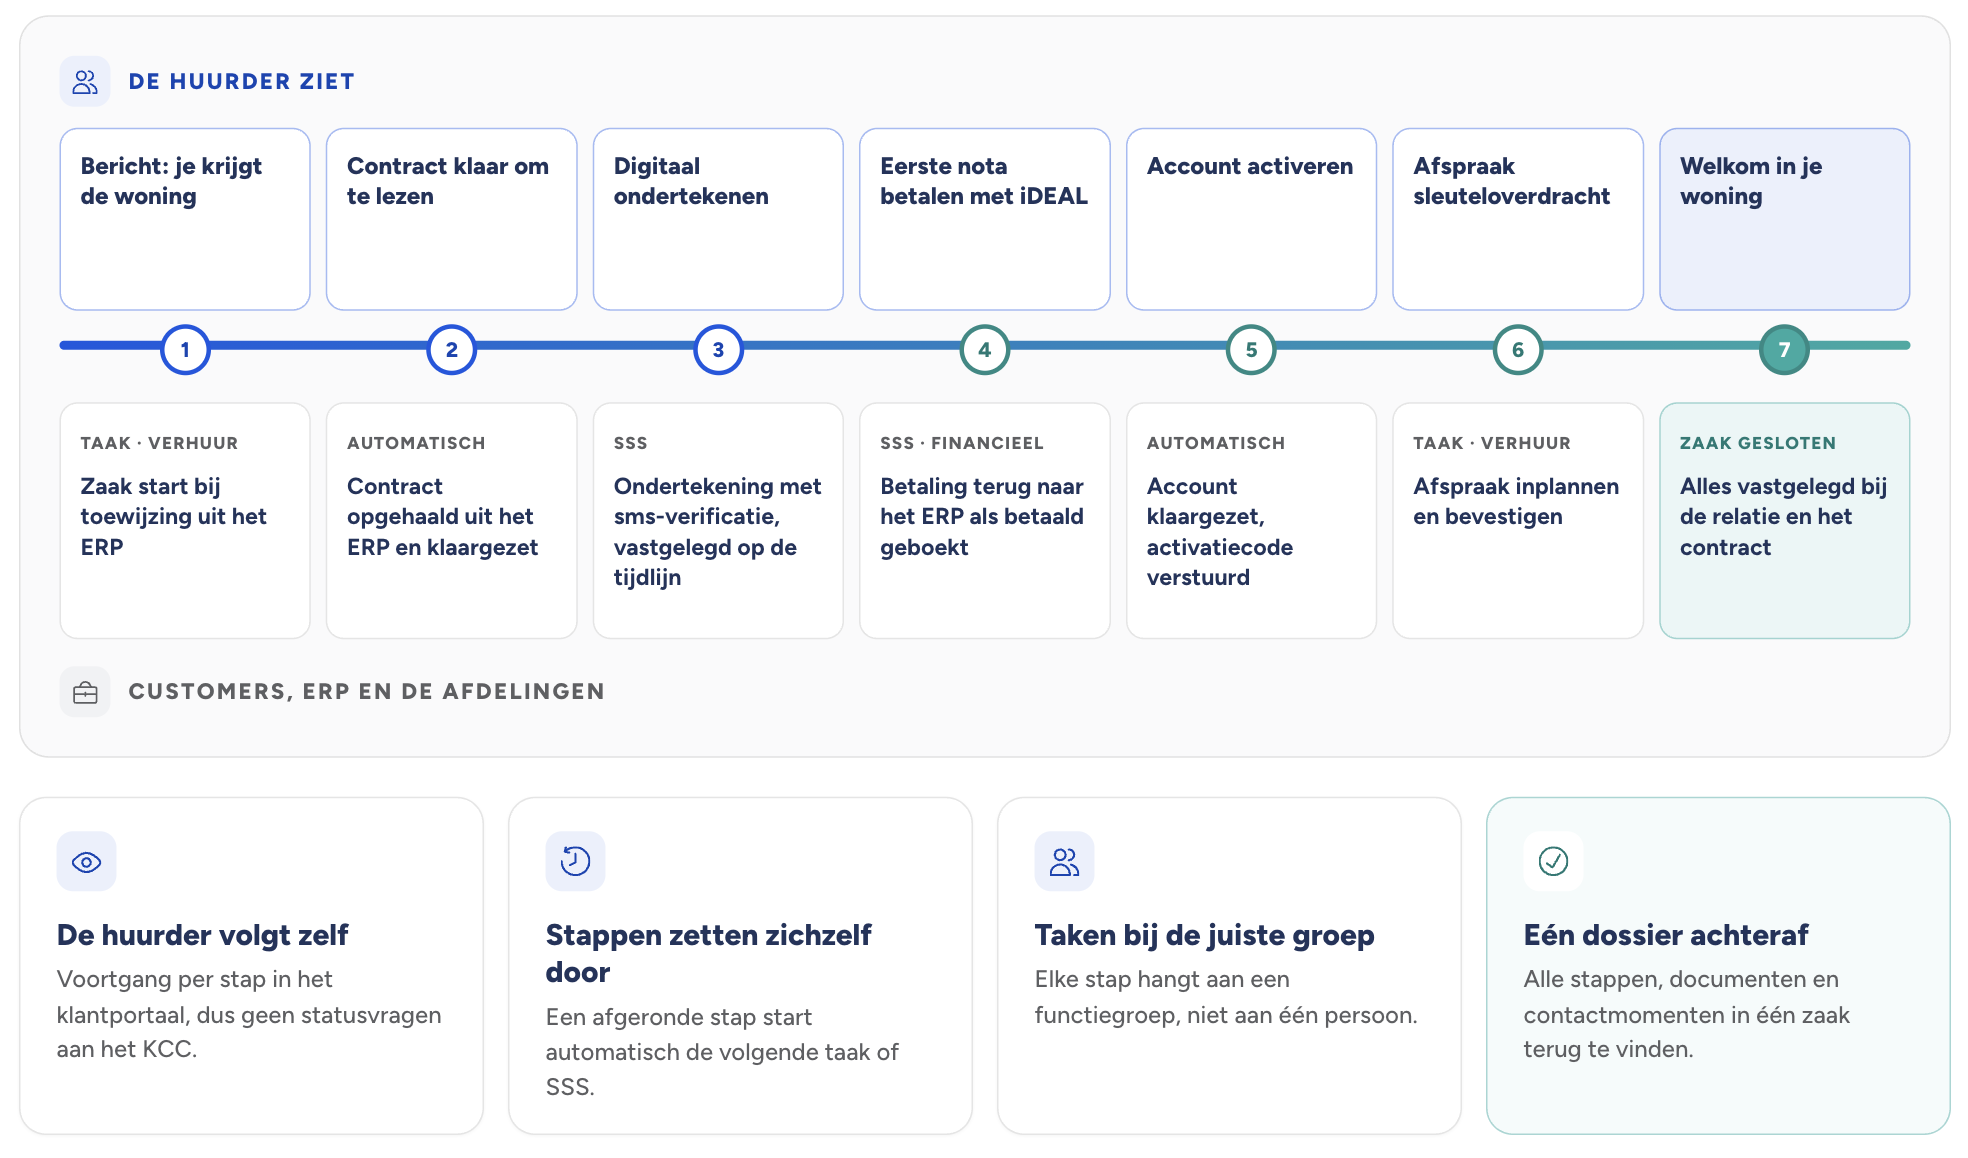Click the checkmark icon above Eén dossier achteraf
Screen dimensions: 1968x1158
[x=1553, y=861]
